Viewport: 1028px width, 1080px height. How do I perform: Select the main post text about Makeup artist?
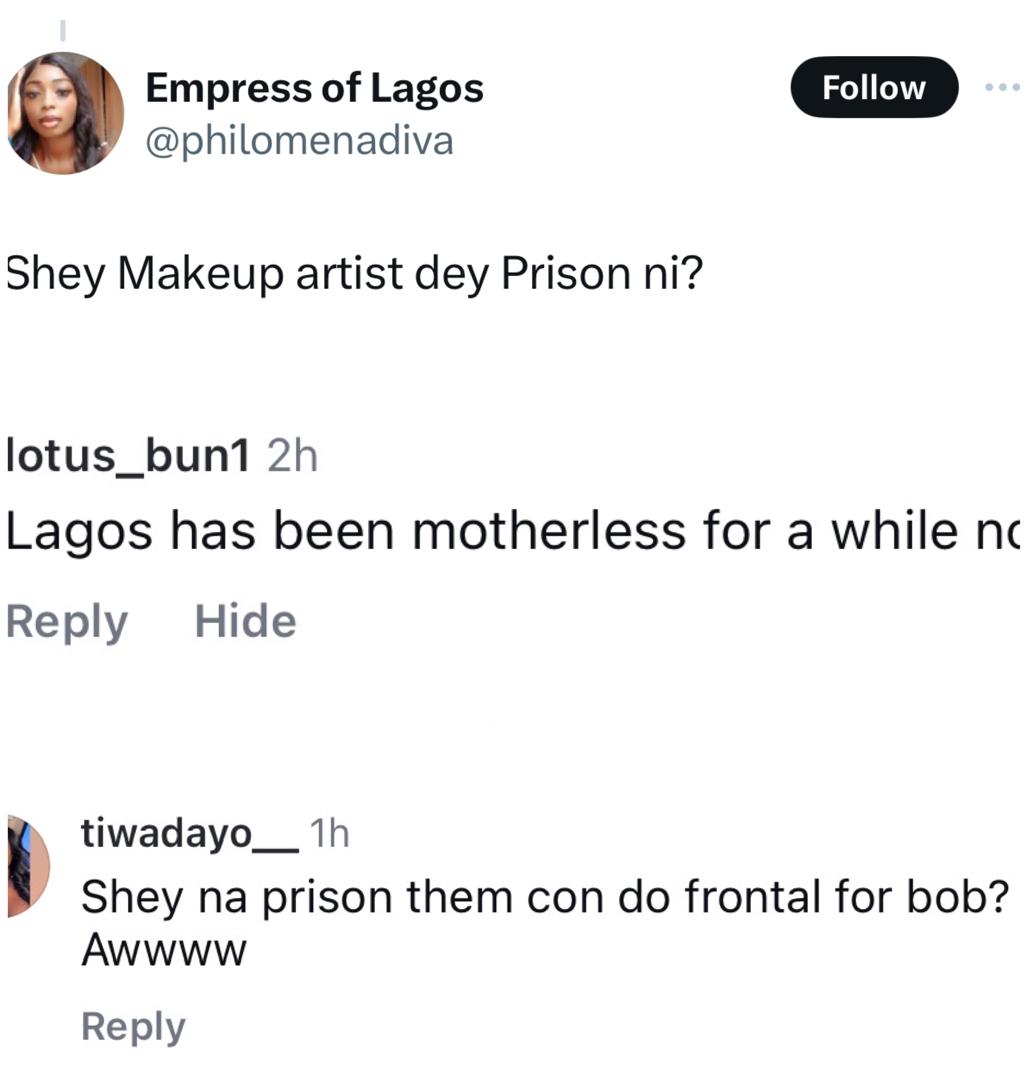[350, 274]
